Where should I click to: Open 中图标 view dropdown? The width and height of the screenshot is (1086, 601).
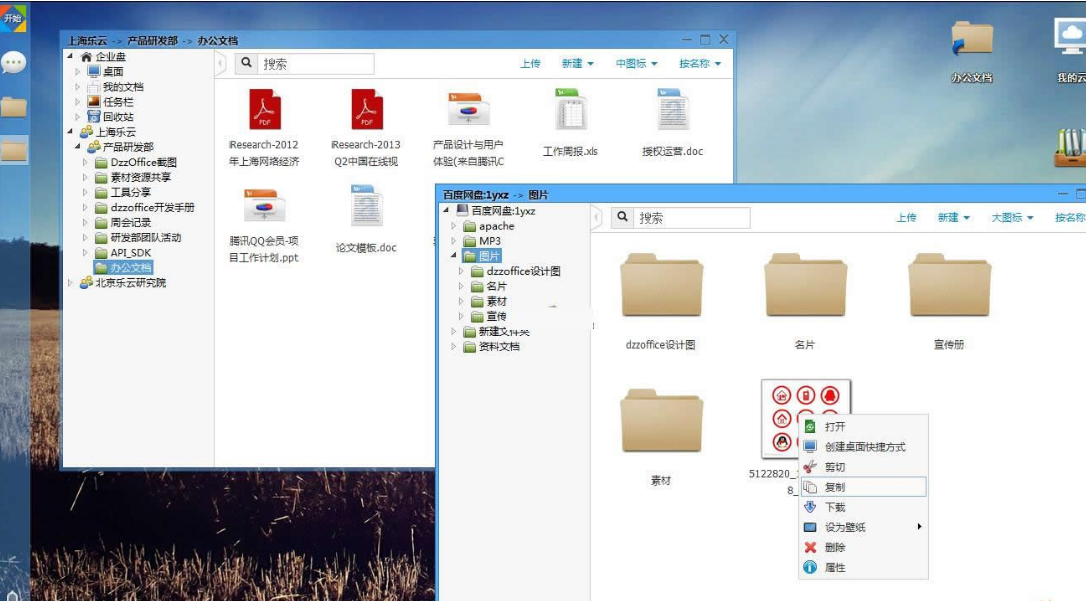coord(637,63)
